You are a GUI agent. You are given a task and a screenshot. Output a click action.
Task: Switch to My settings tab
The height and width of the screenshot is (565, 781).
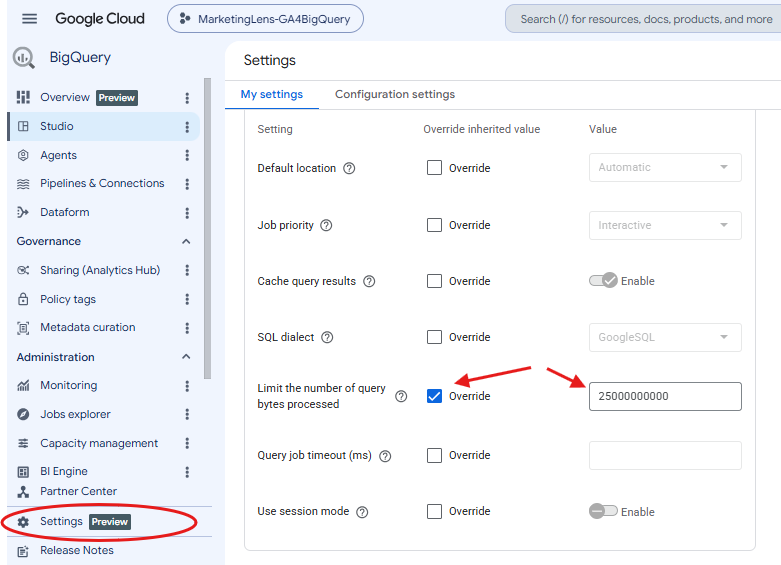click(x=271, y=94)
